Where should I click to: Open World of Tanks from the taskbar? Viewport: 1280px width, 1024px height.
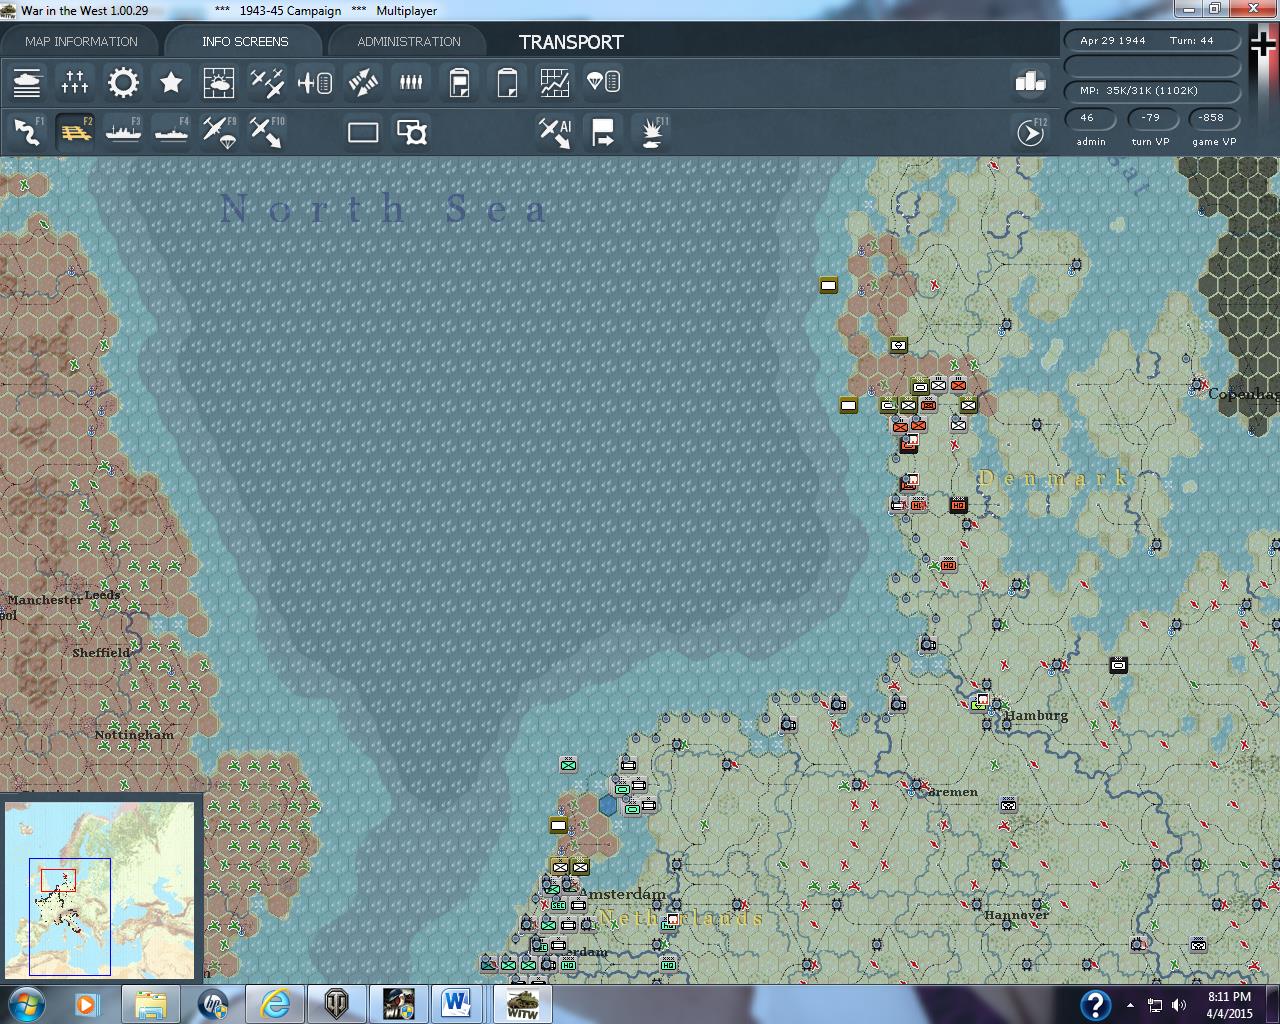point(335,1004)
